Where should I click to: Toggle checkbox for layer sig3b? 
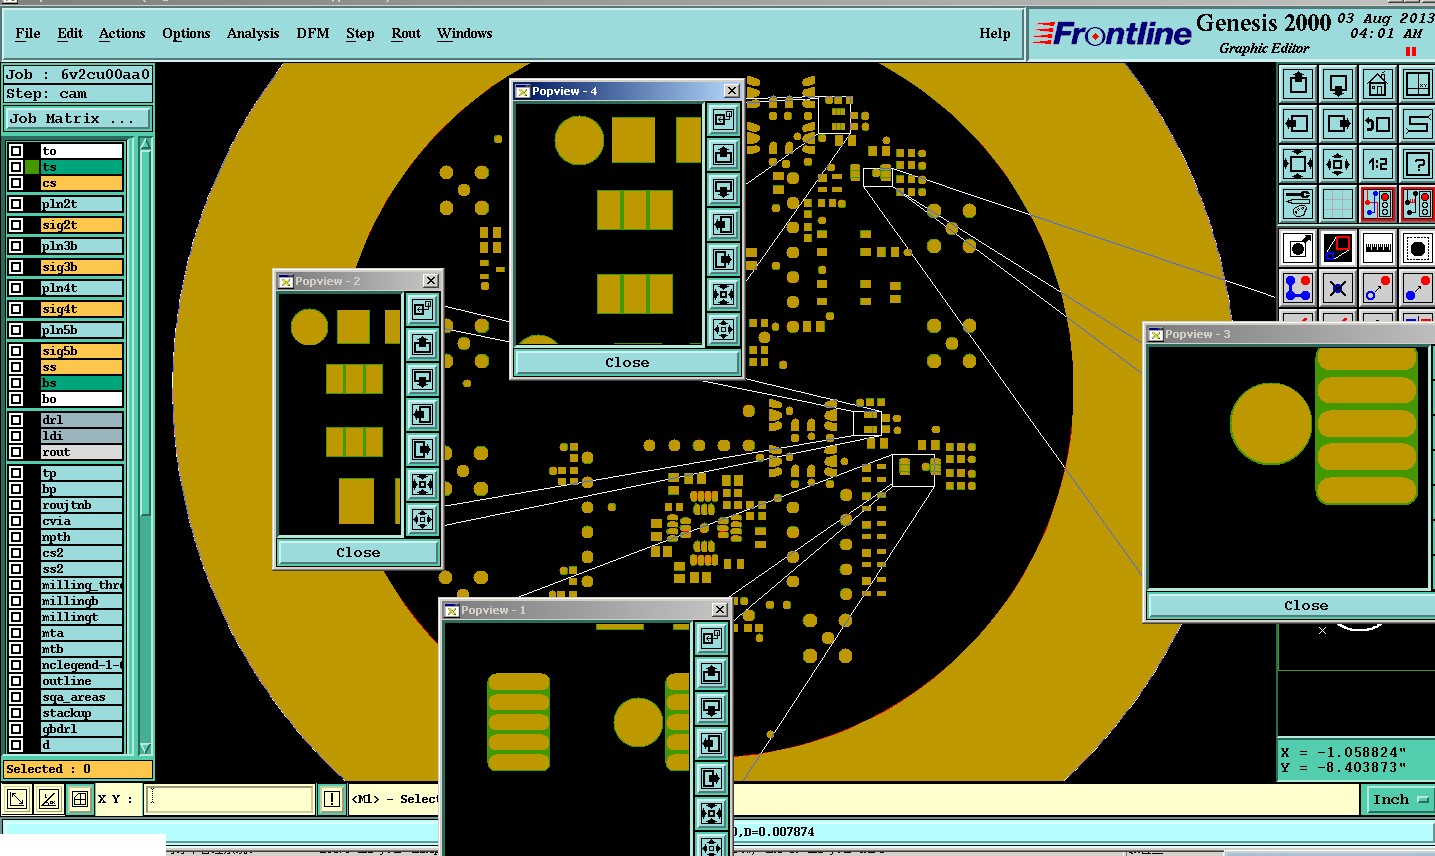pyautogui.click(x=16, y=267)
